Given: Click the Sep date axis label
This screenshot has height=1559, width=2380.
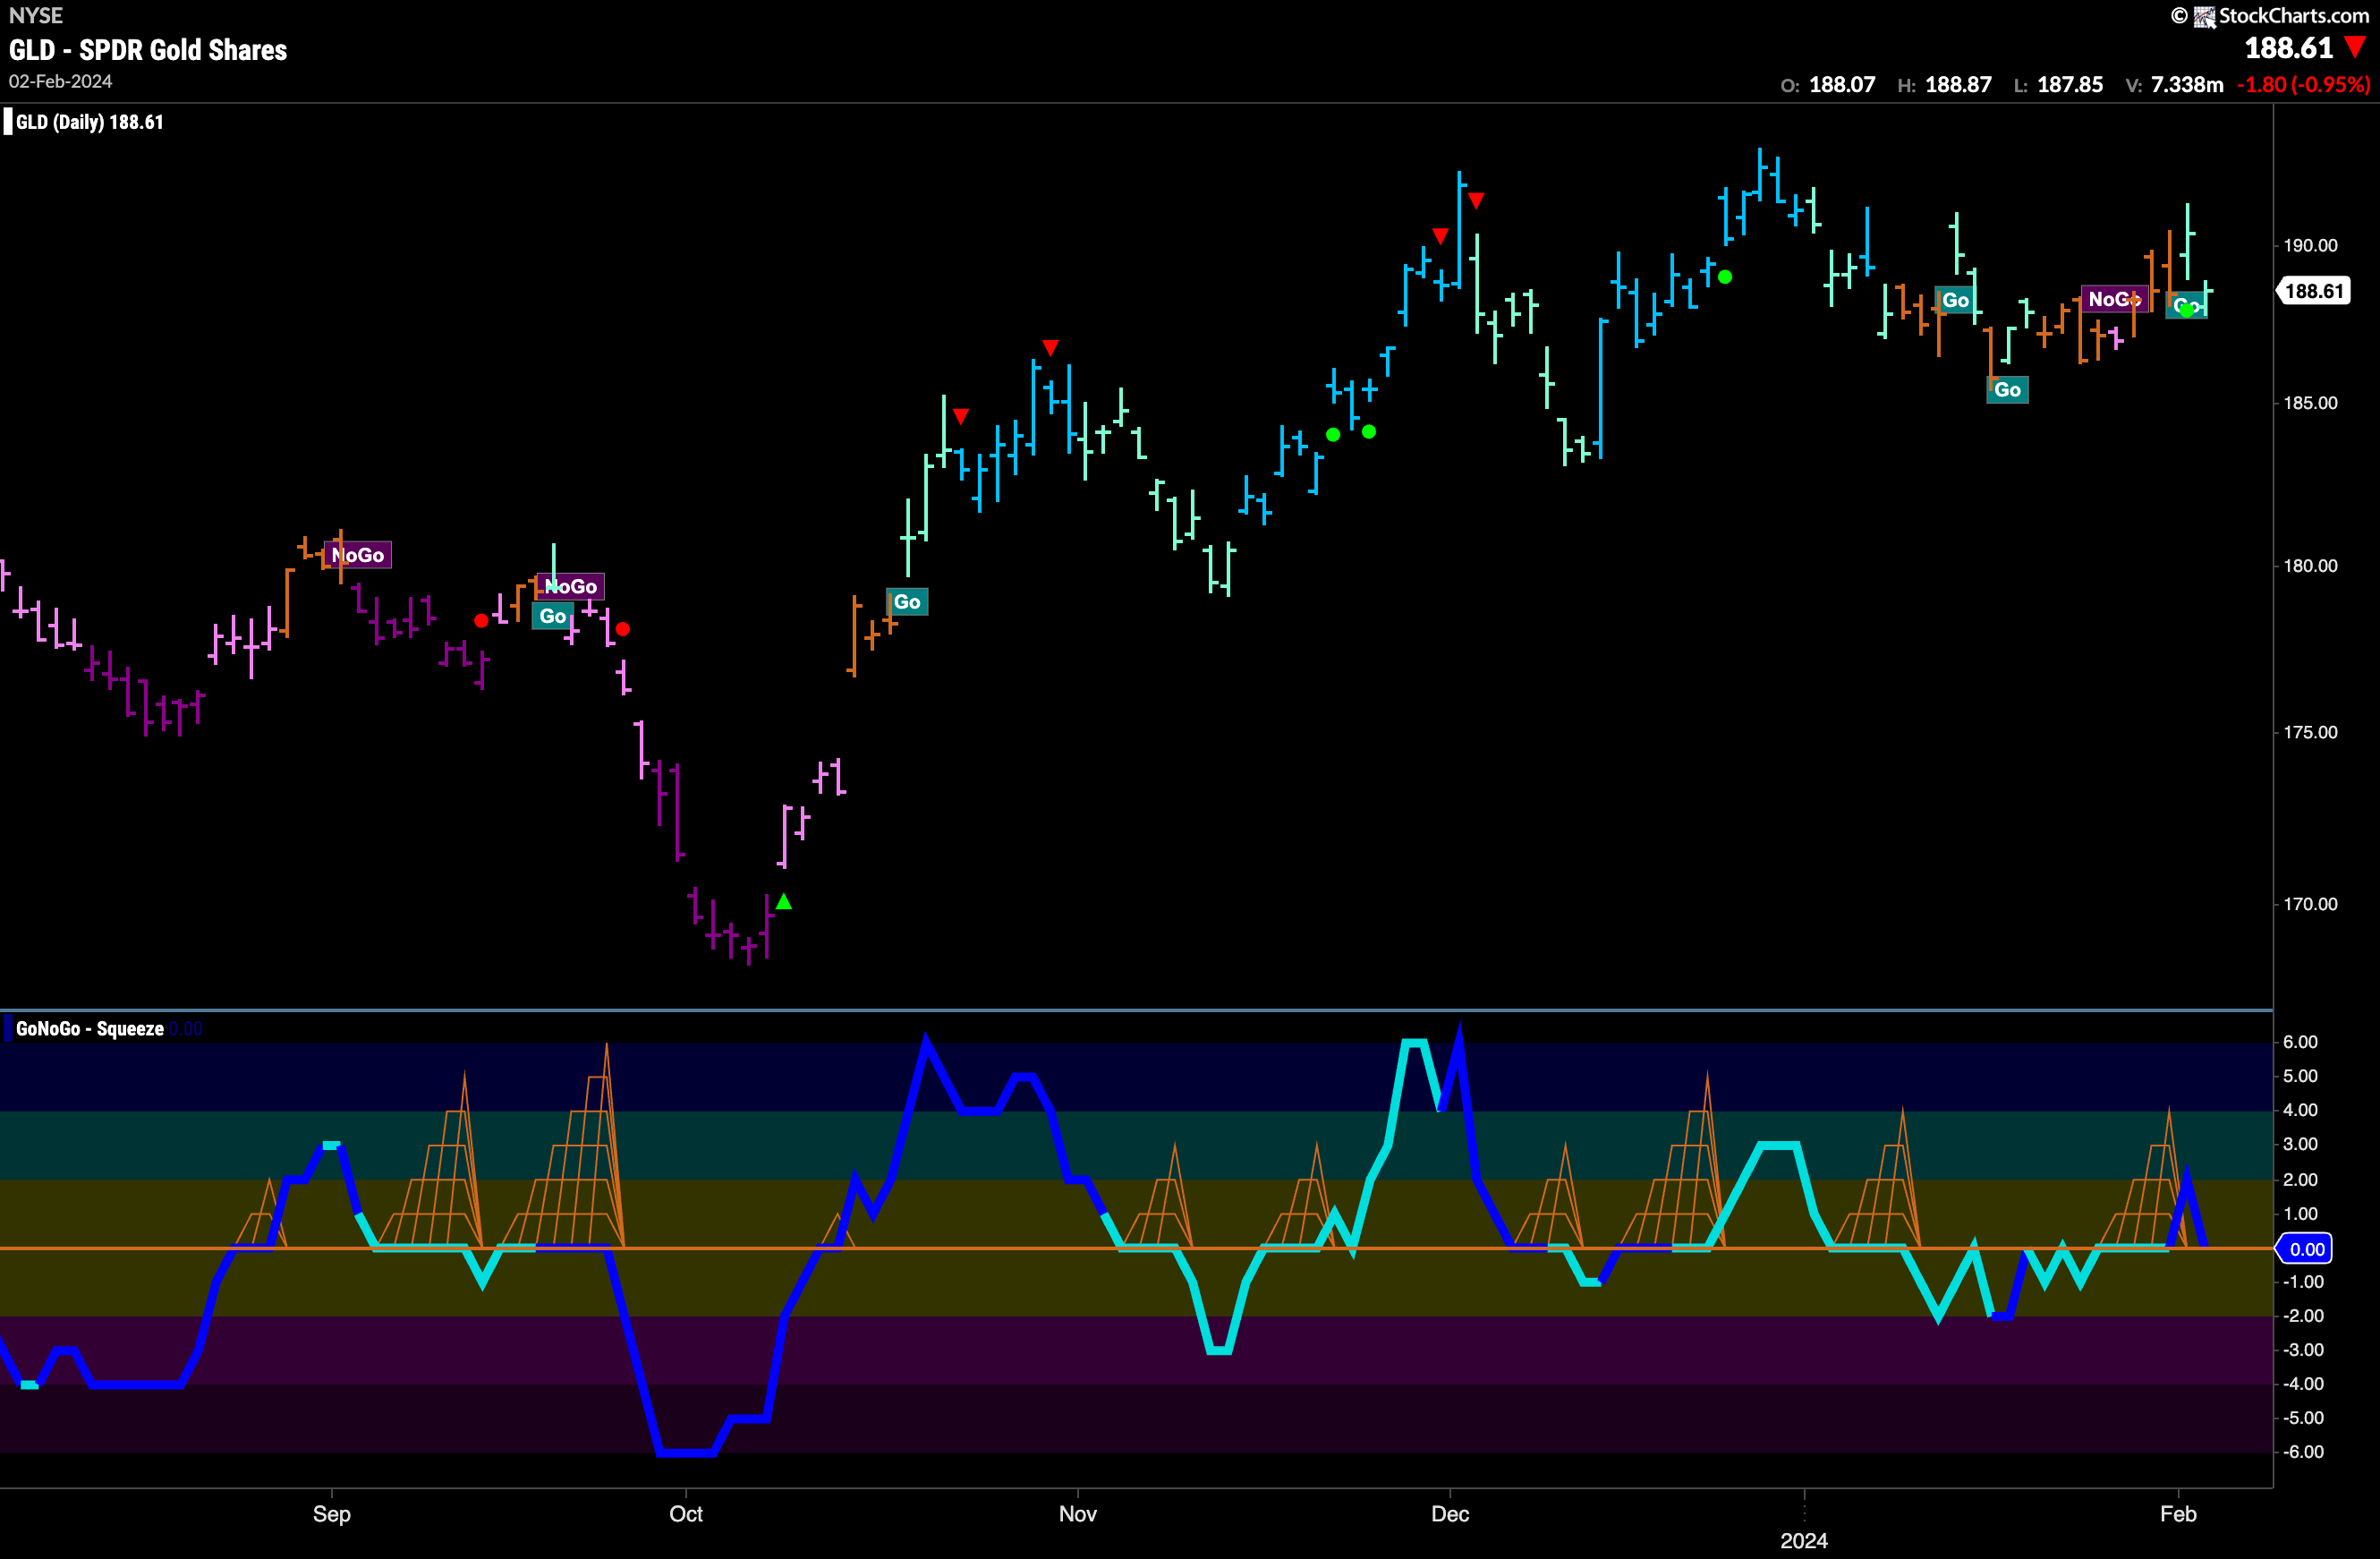Looking at the screenshot, I should pos(332,1513).
